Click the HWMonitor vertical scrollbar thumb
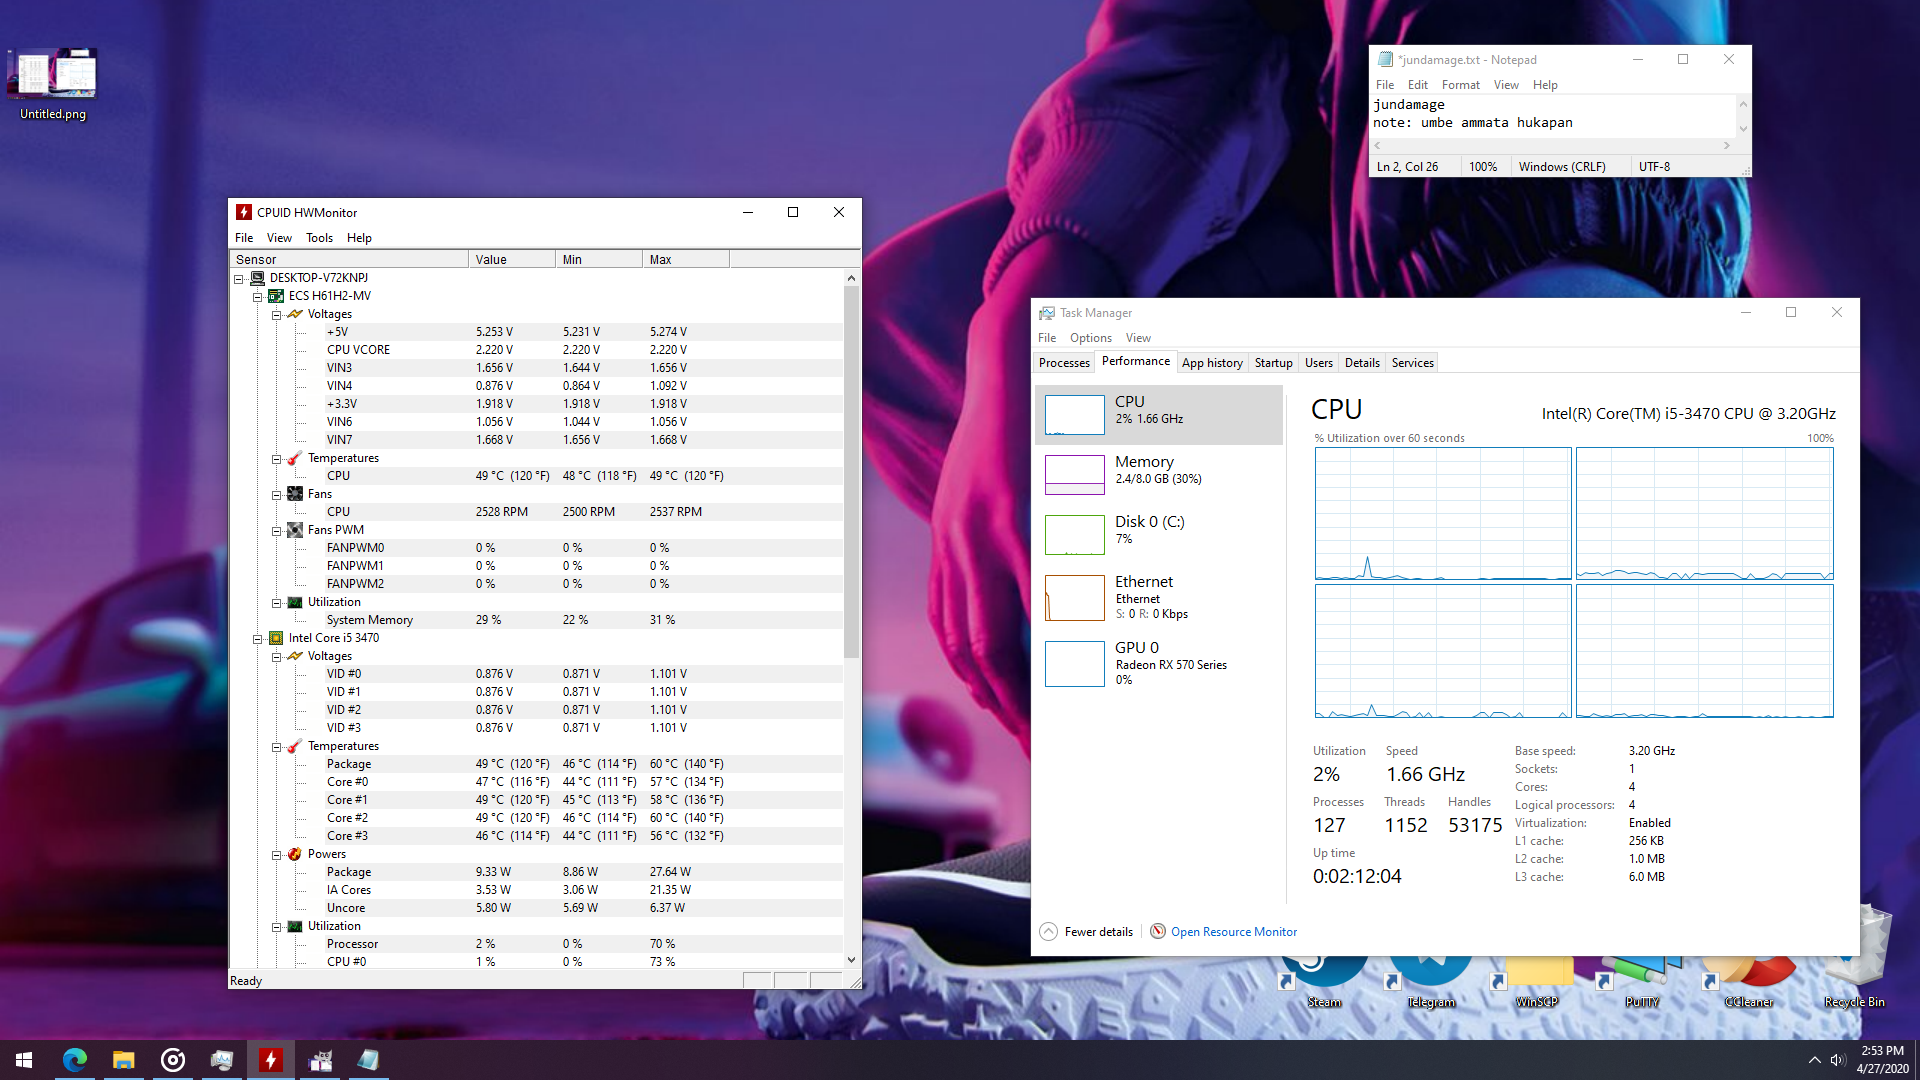Viewport: 1920px width, 1080px height. pyautogui.click(x=851, y=472)
